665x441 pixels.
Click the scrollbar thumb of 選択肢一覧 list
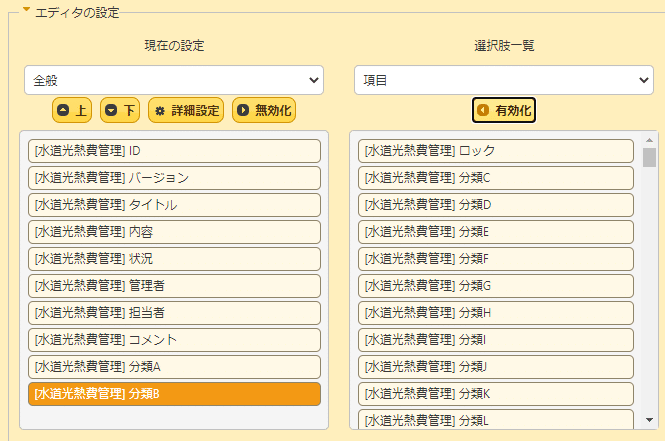coord(649,157)
